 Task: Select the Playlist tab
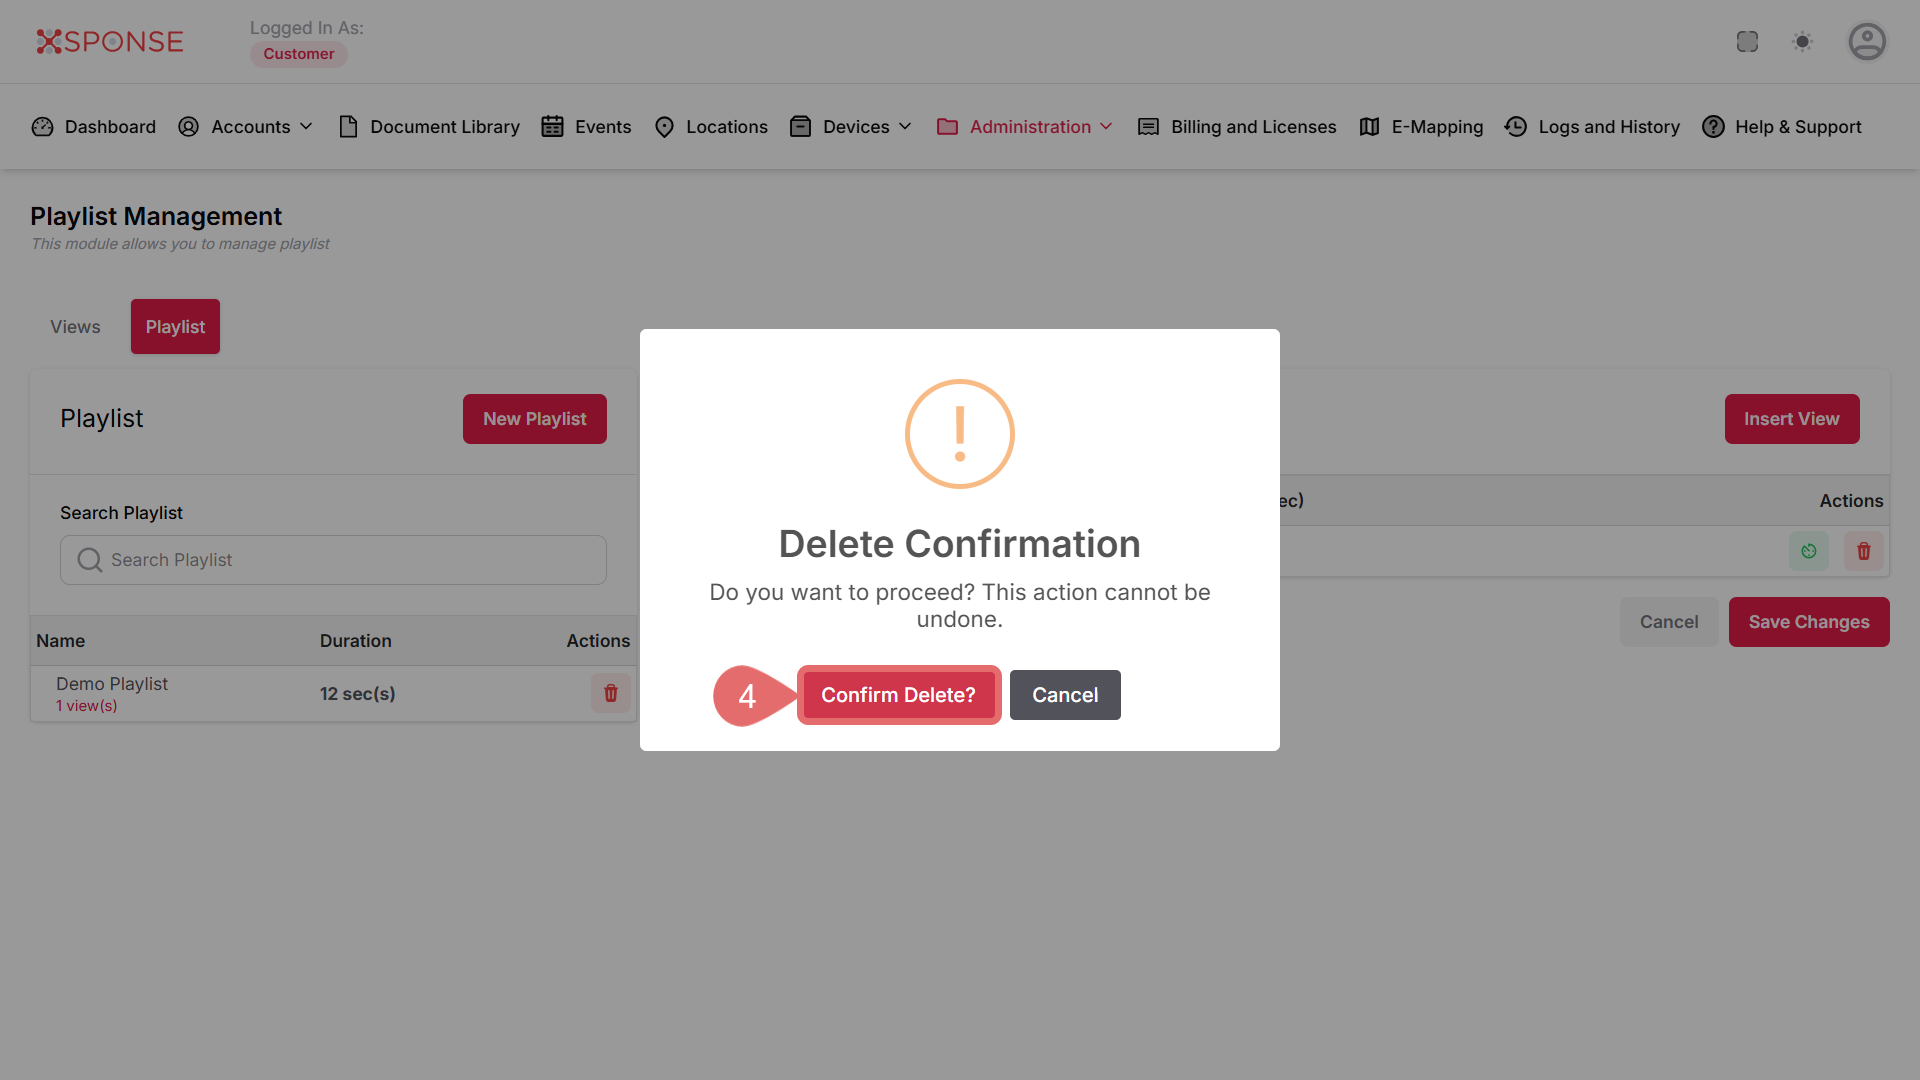pyautogui.click(x=175, y=327)
